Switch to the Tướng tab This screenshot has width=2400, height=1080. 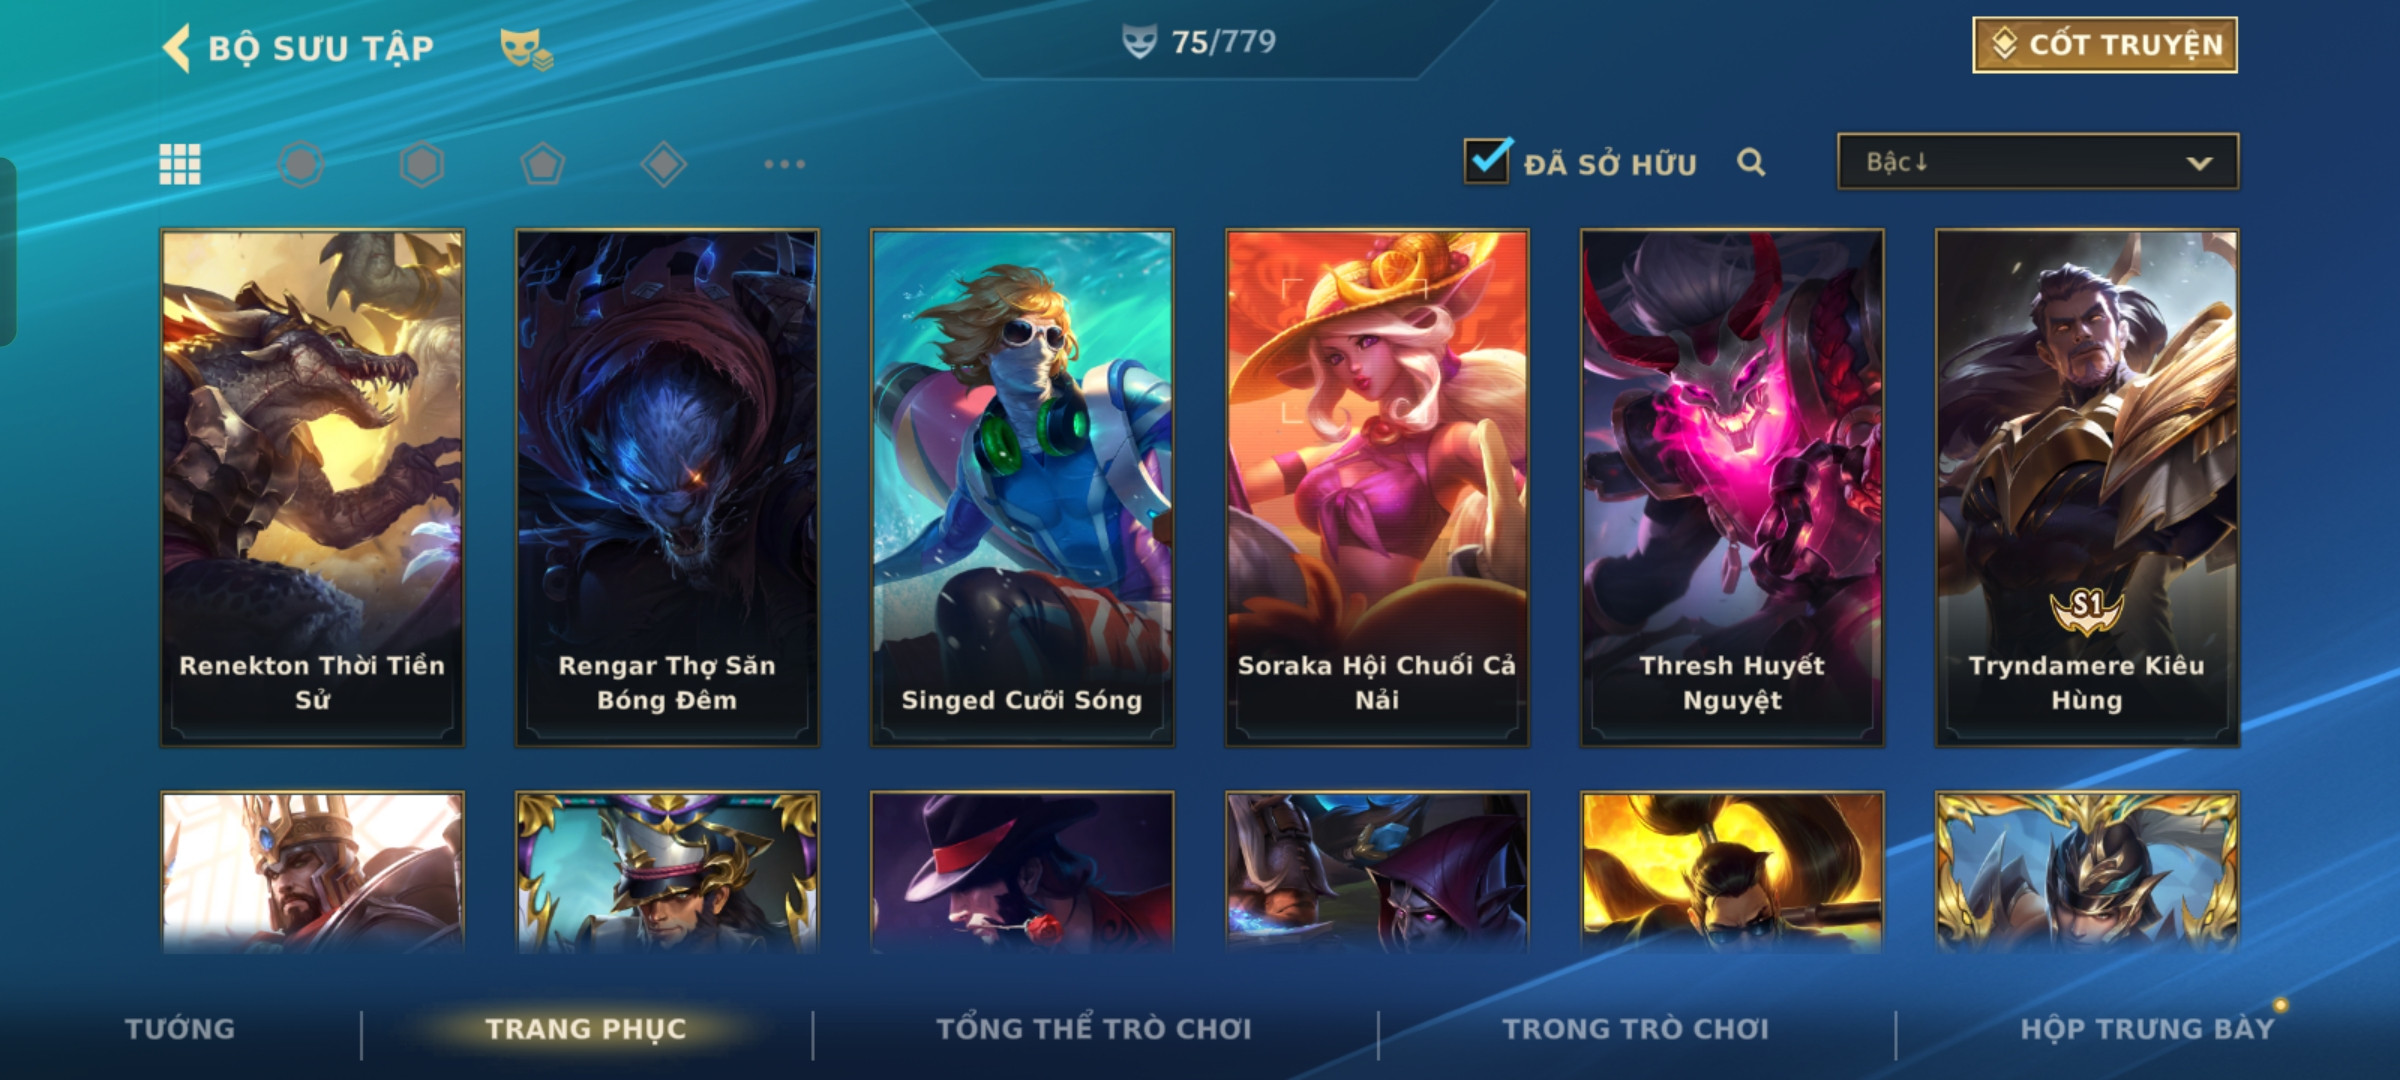[180, 1029]
